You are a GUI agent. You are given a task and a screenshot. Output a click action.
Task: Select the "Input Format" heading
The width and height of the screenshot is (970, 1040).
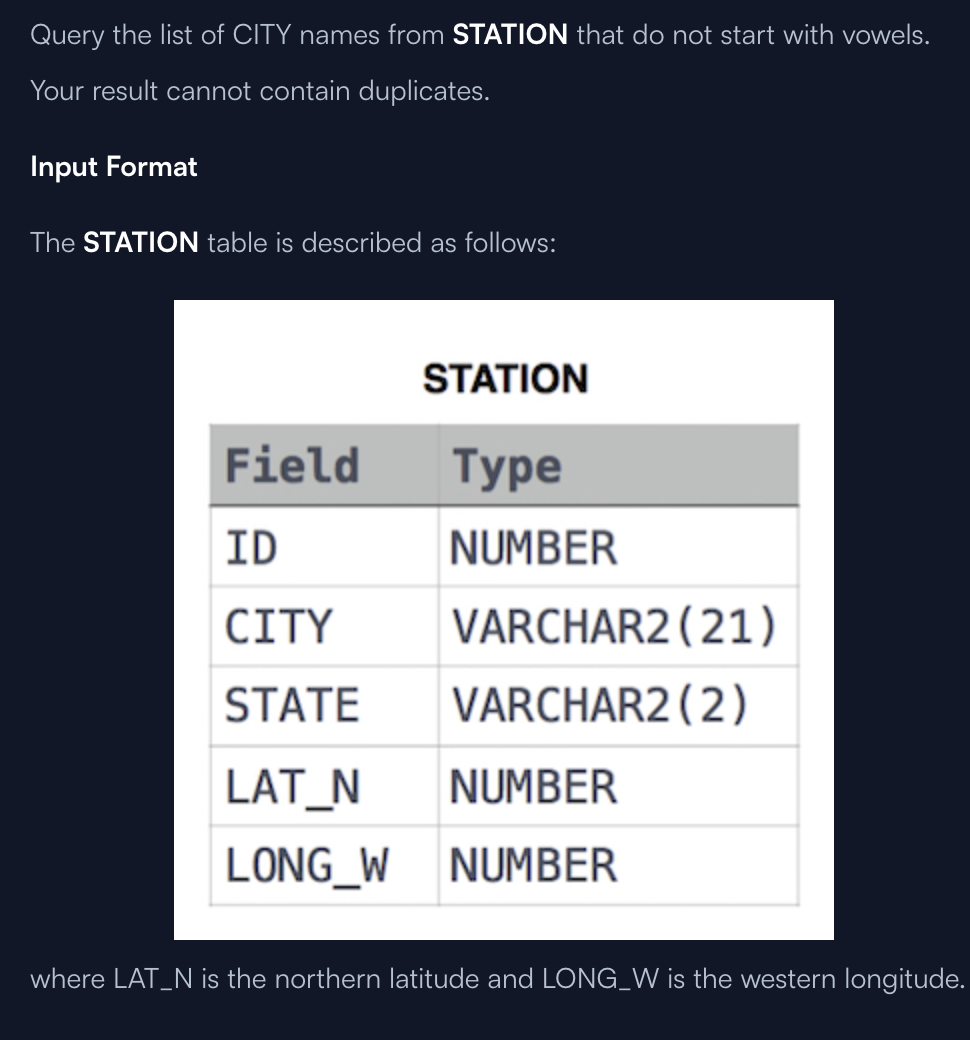coord(114,166)
